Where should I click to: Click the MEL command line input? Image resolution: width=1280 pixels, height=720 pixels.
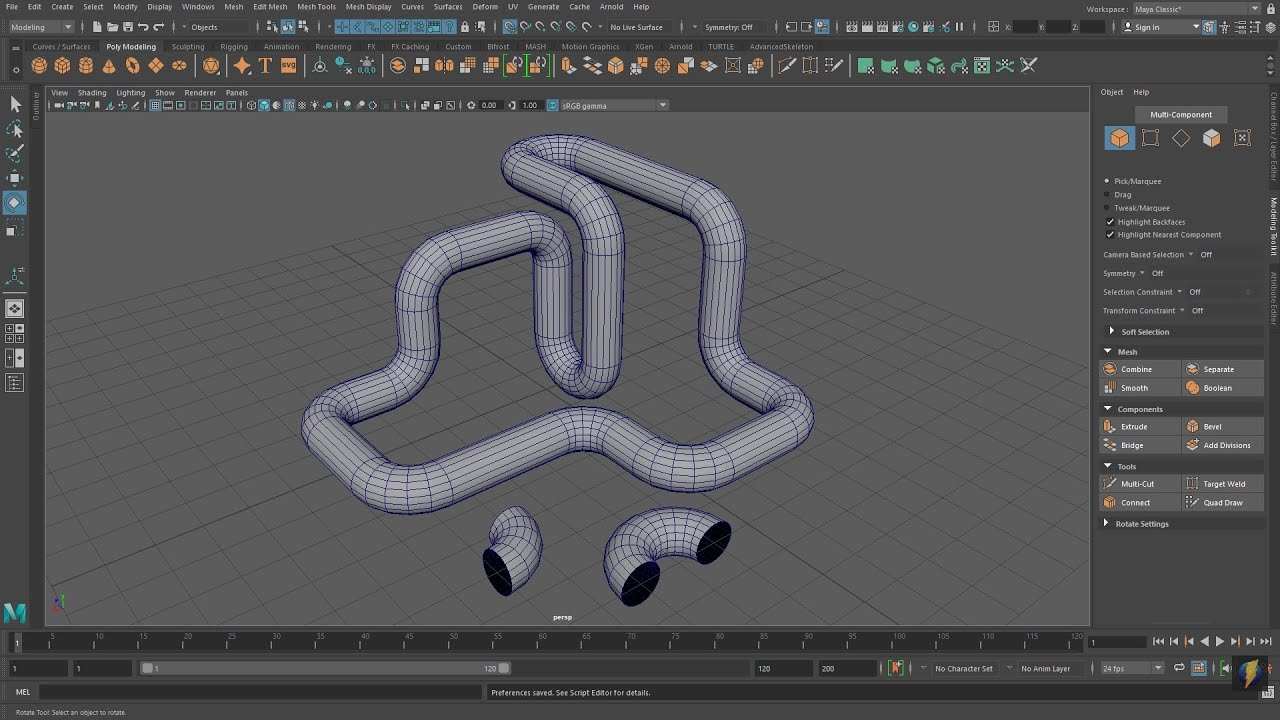[x=260, y=692]
